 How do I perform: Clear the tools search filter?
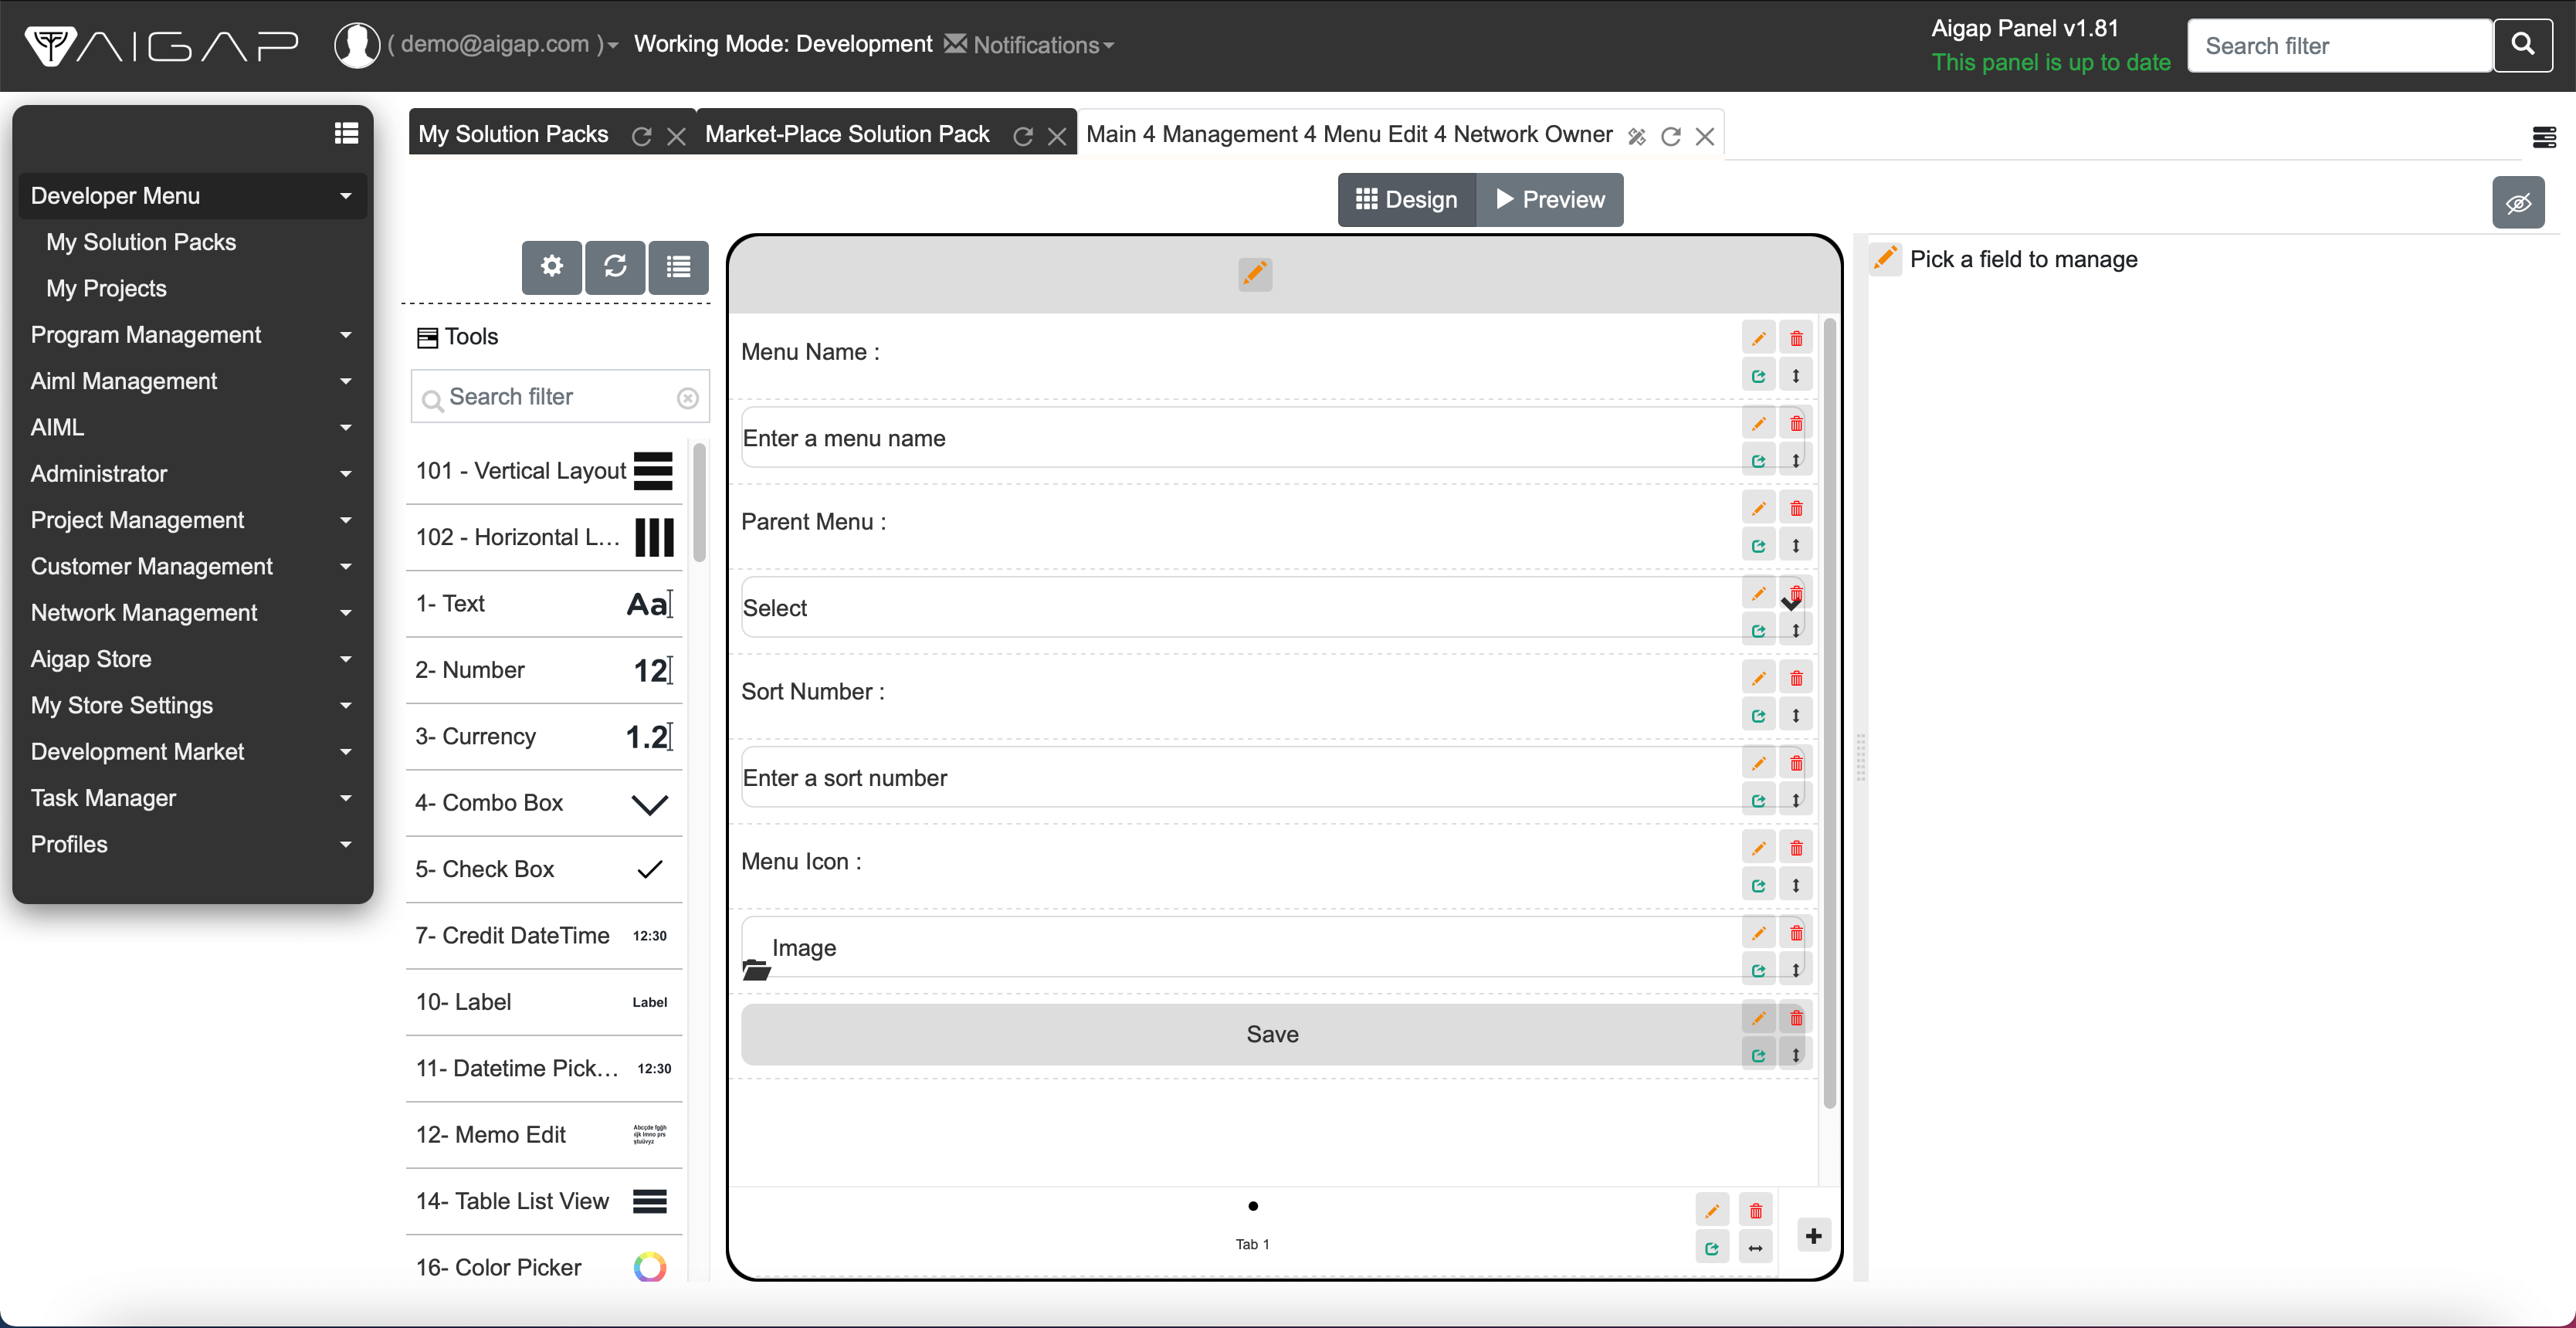pos(687,398)
